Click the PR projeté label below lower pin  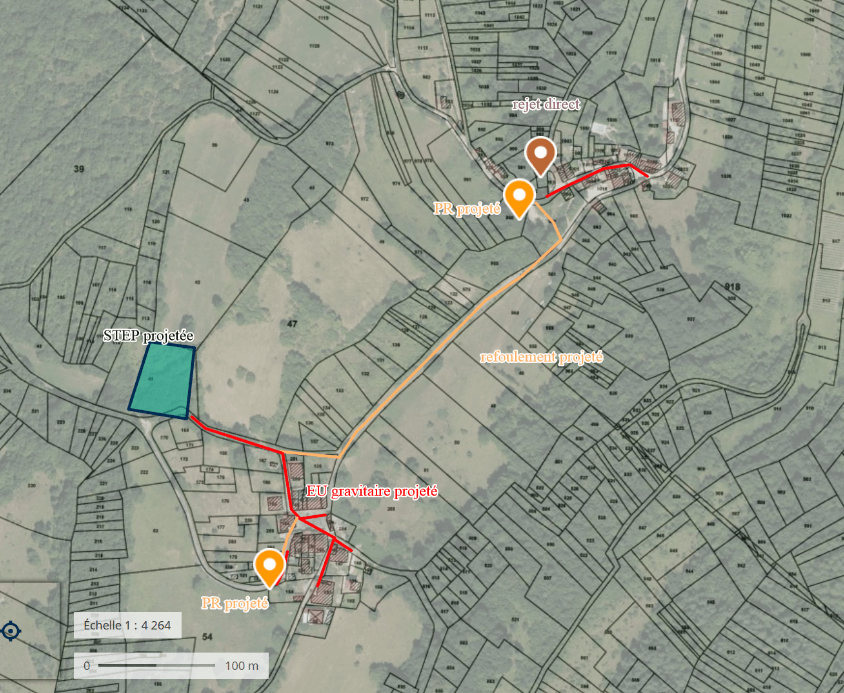235,603
